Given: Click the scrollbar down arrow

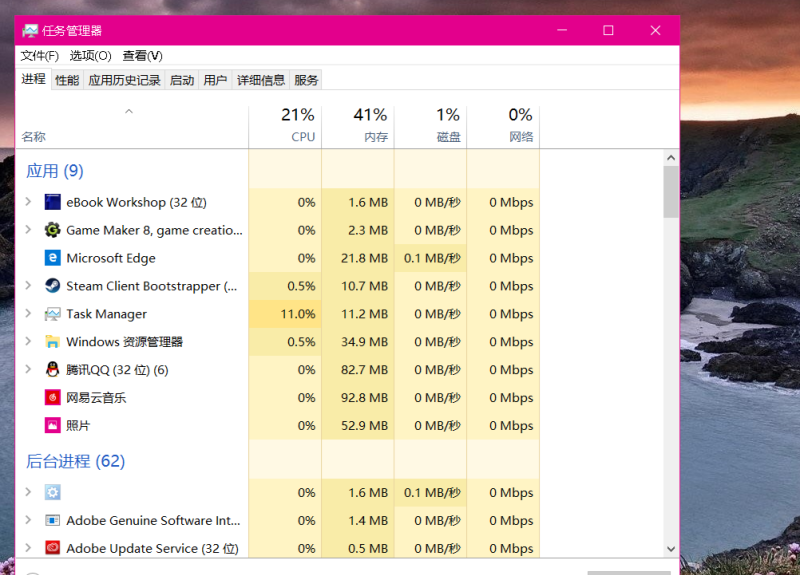Looking at the screenshot, I should click(x=671, y=549).
